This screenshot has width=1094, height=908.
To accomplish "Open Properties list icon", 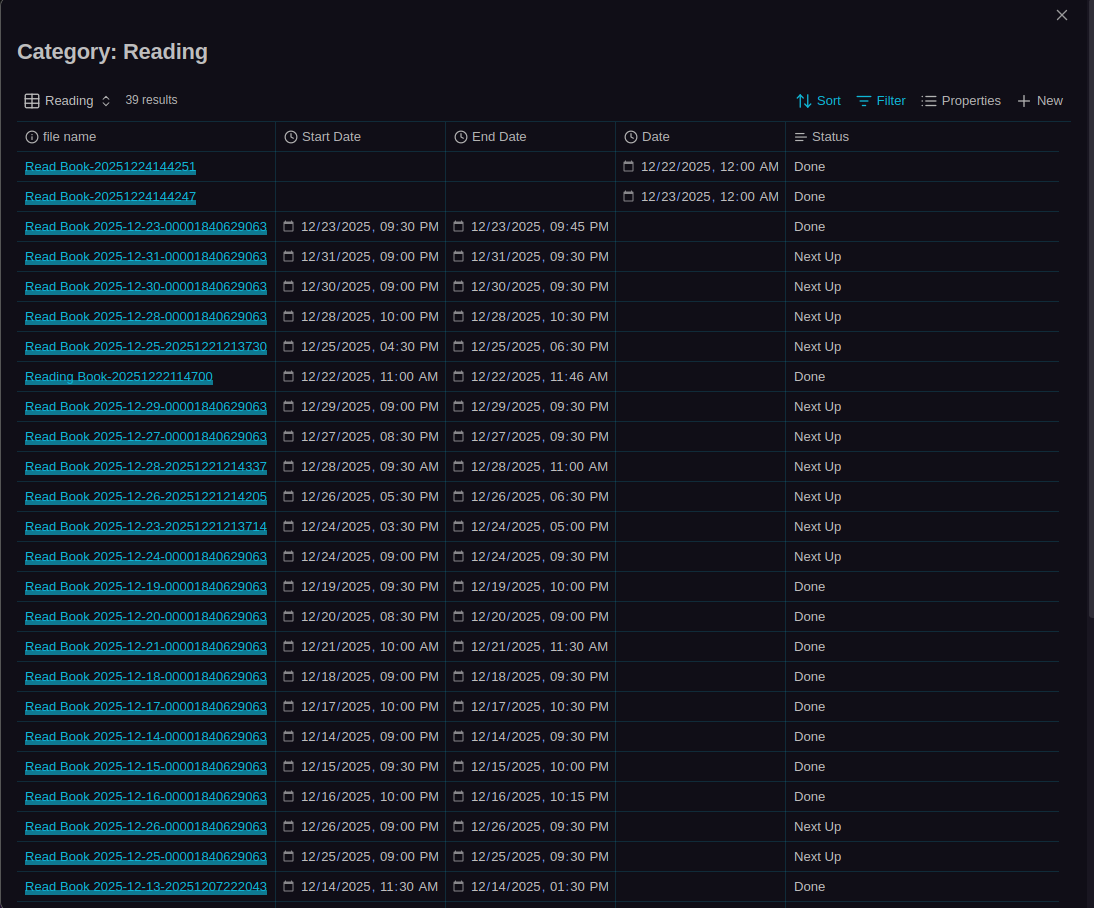I will click(x=929, y=101).
